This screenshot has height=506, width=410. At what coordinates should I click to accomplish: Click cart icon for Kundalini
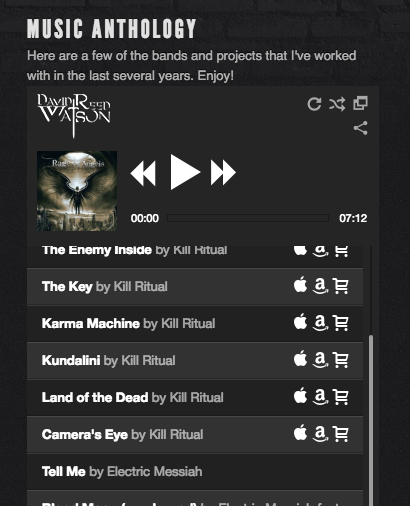(341, 360)
